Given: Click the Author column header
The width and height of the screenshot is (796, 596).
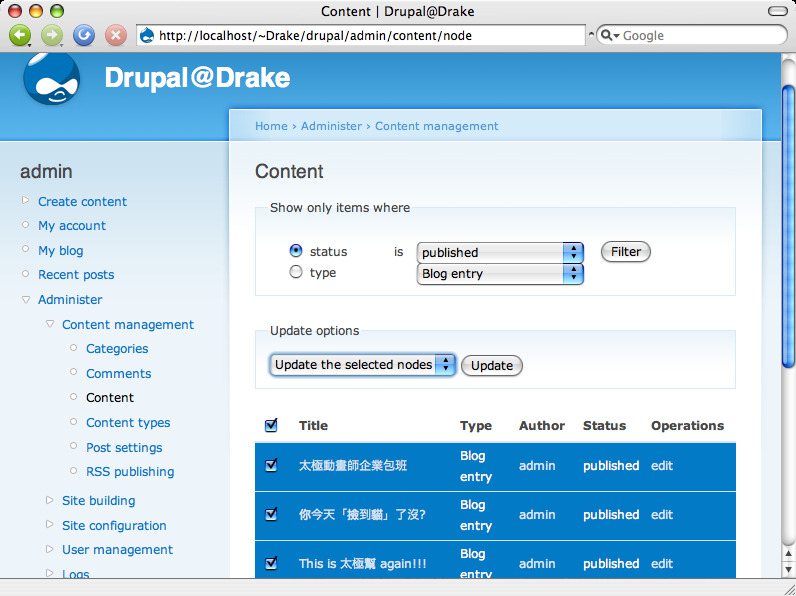Looking at the screenshot, I should point(542,425).
